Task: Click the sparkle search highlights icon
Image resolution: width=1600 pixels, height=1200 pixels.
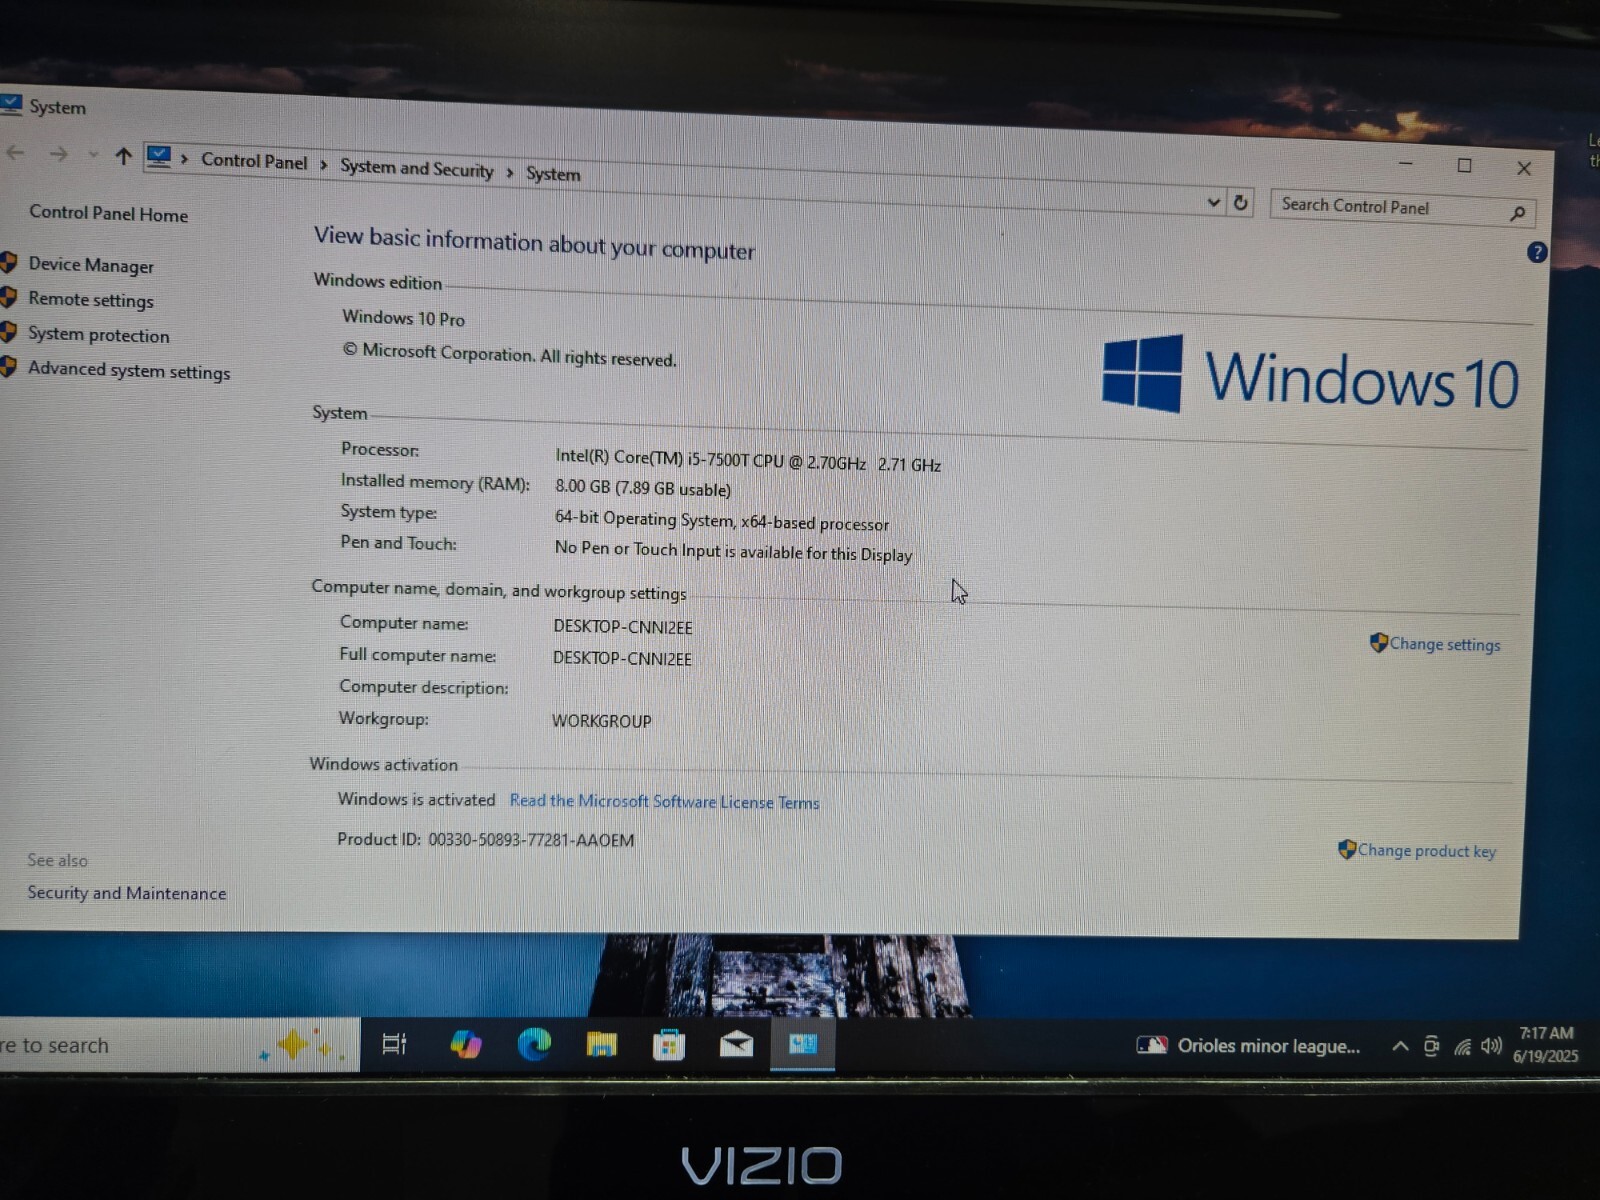Action: 300,1045
